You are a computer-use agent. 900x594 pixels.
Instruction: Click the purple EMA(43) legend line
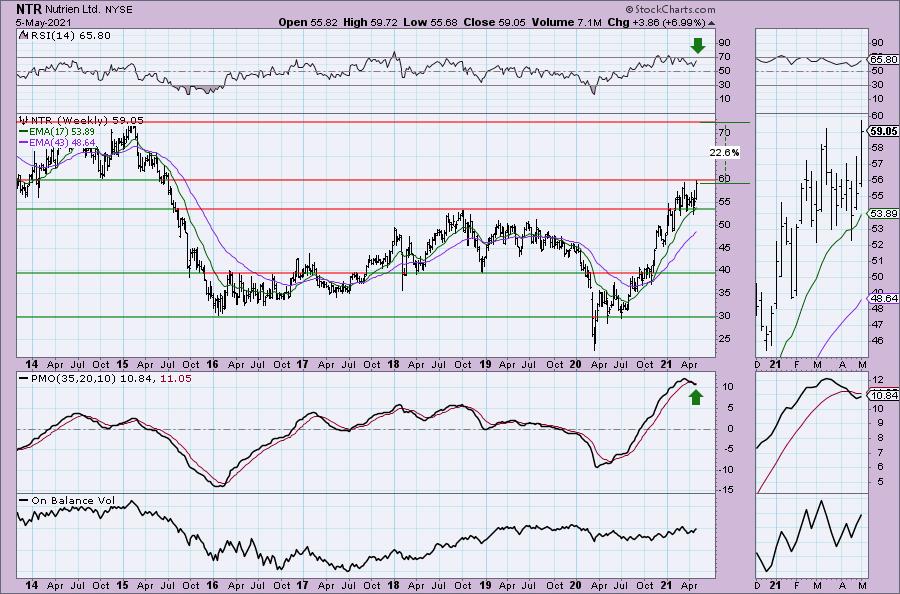coord(24,142)
